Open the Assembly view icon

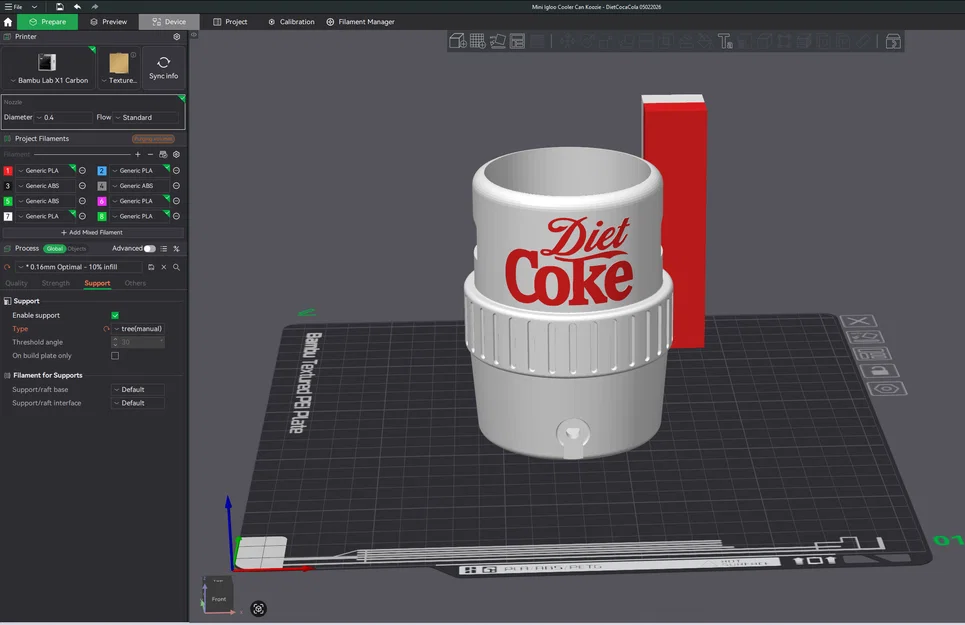[x=893, y=41]
